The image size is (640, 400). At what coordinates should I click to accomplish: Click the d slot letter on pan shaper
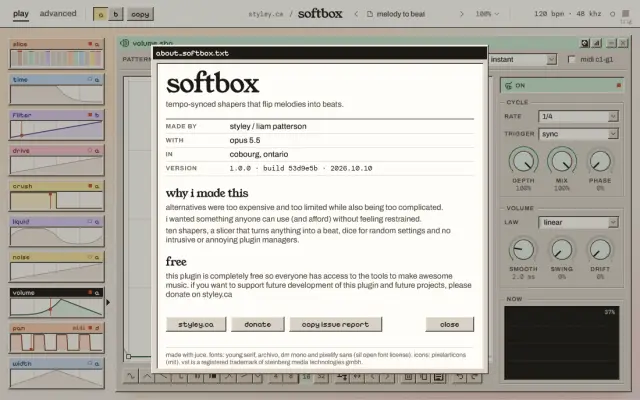97,328
